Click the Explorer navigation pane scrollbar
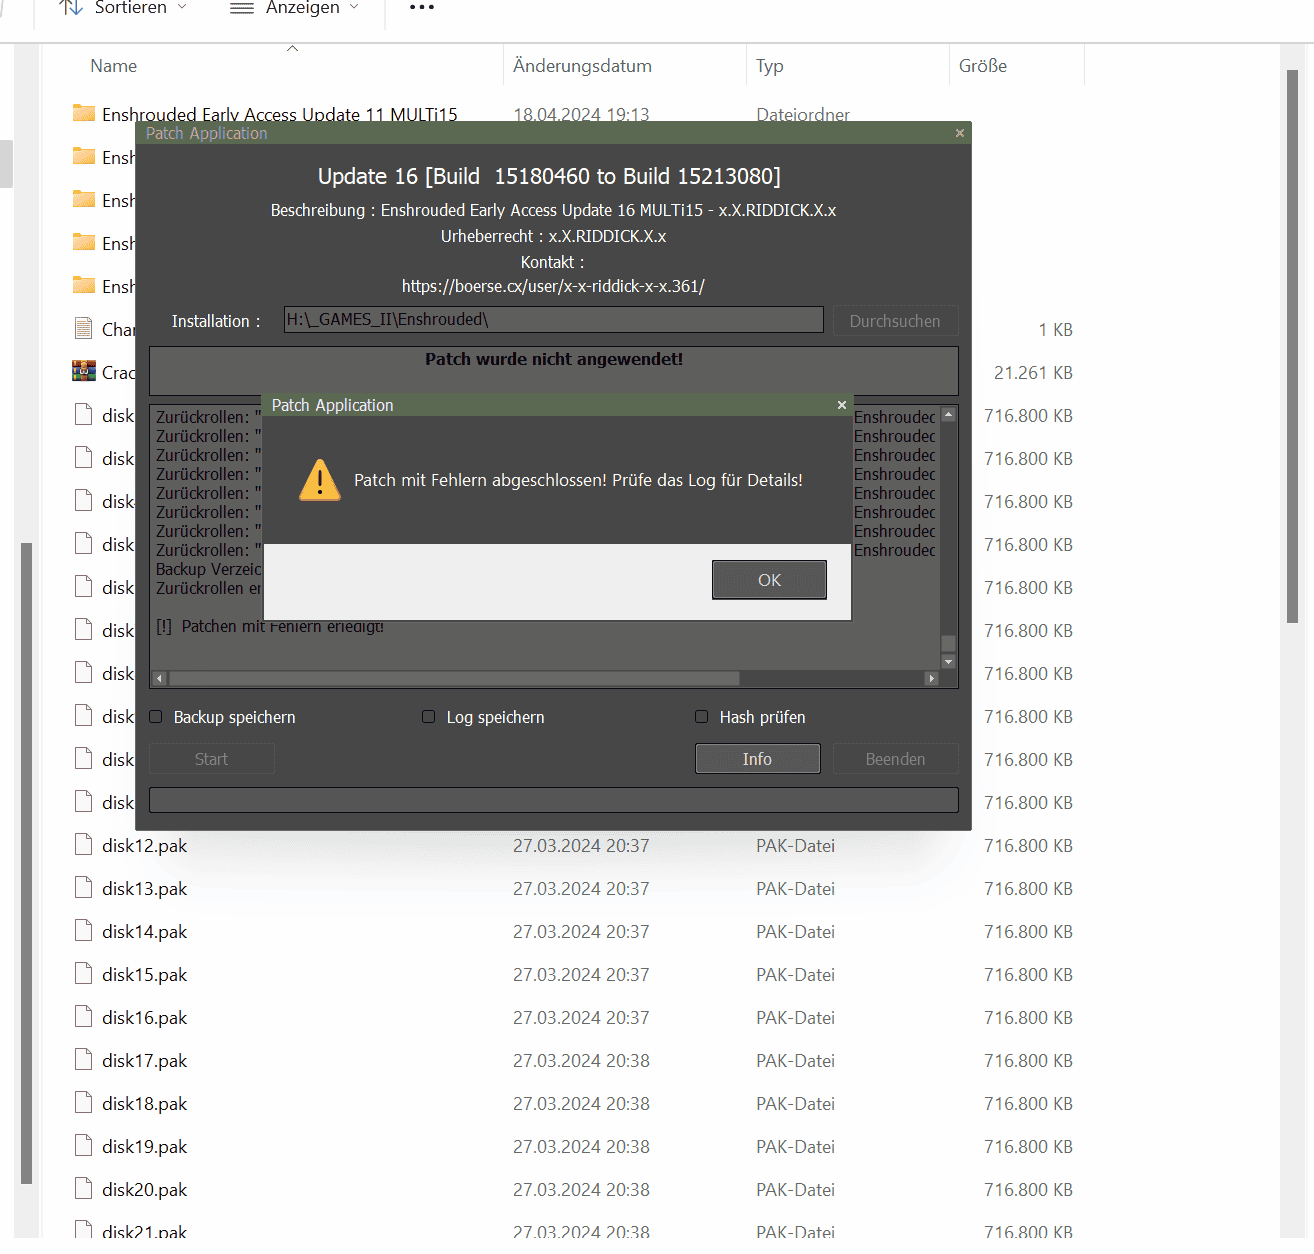Screen dimensions: 1314x1254 [x=27, y=863]
